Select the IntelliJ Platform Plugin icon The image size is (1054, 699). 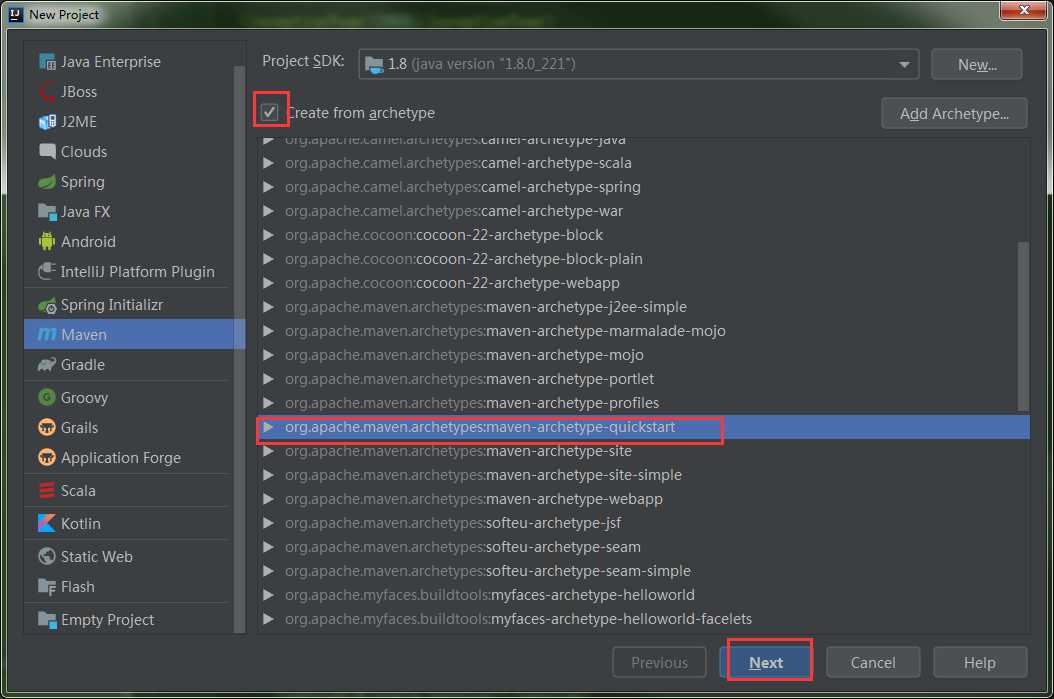(47, 272)
